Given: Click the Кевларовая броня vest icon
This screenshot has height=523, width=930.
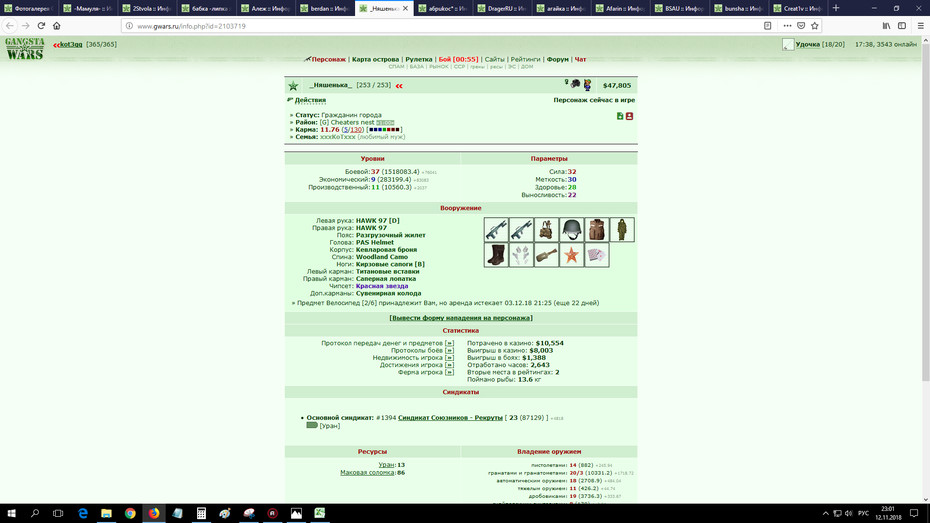Looking at the screenshot, I should pyautogui.click(x=597, y=229).
